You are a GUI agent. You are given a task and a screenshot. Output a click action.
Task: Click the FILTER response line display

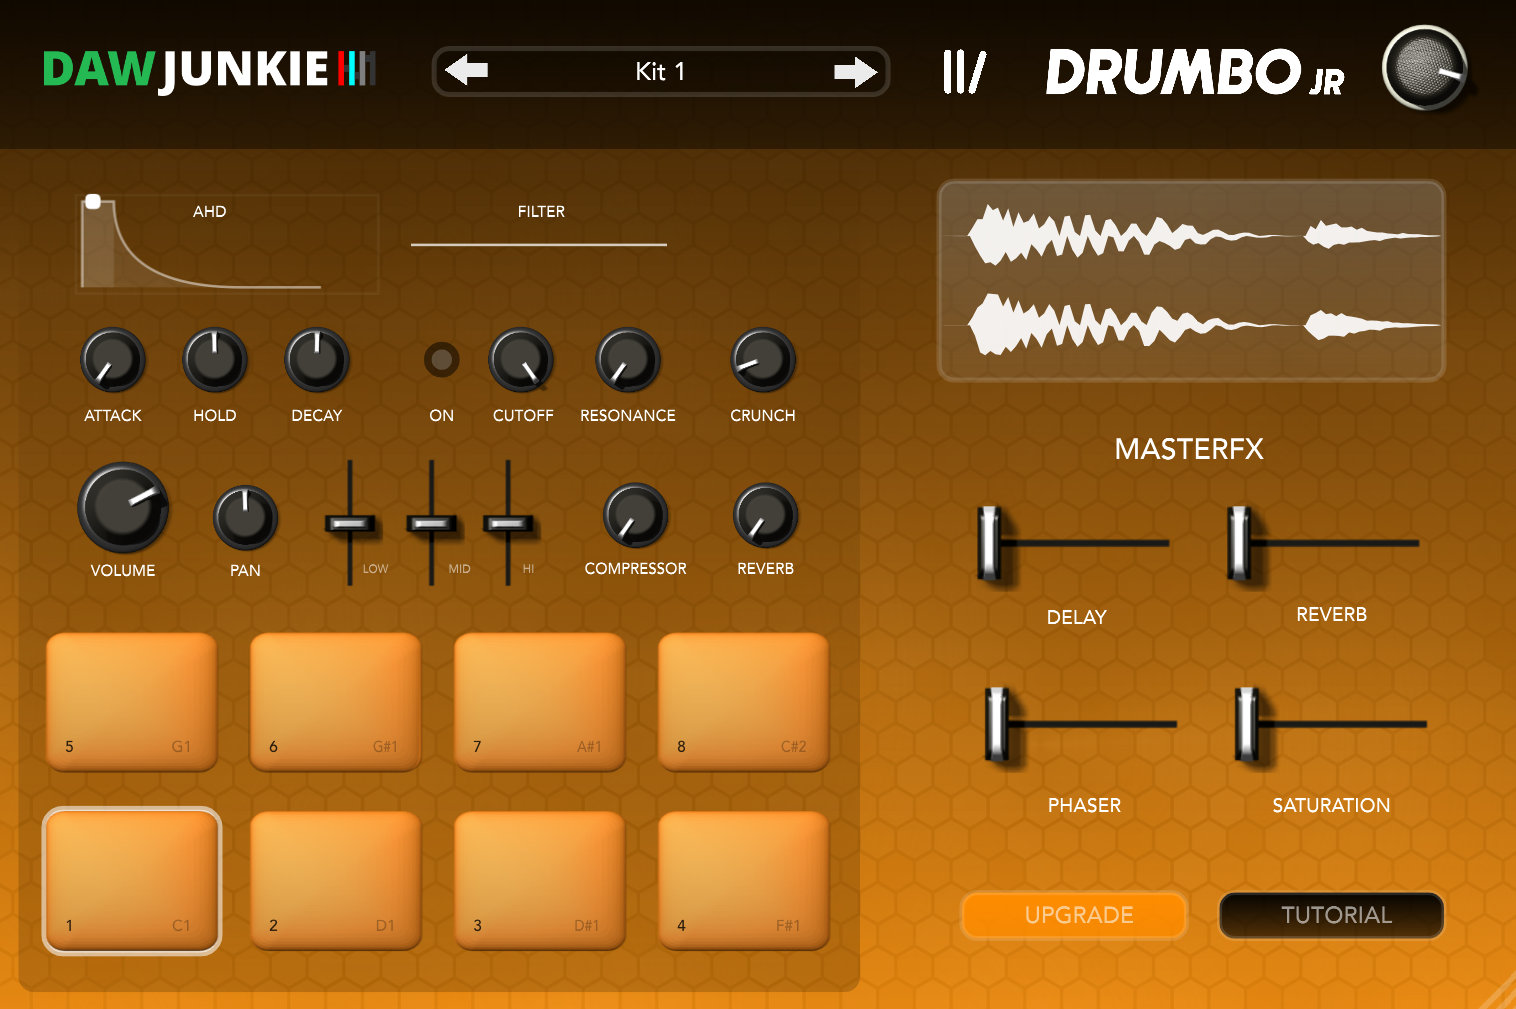[539, 244]
